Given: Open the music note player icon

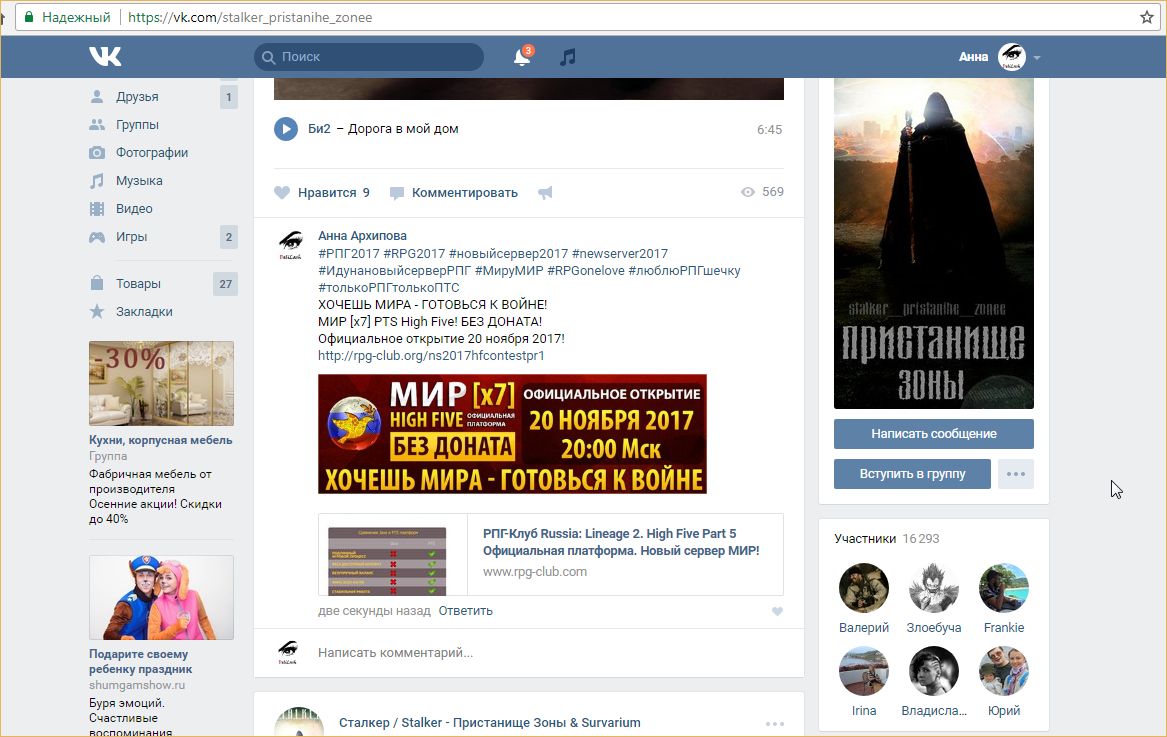Looking at the screenshot, I should coord(567,57).
